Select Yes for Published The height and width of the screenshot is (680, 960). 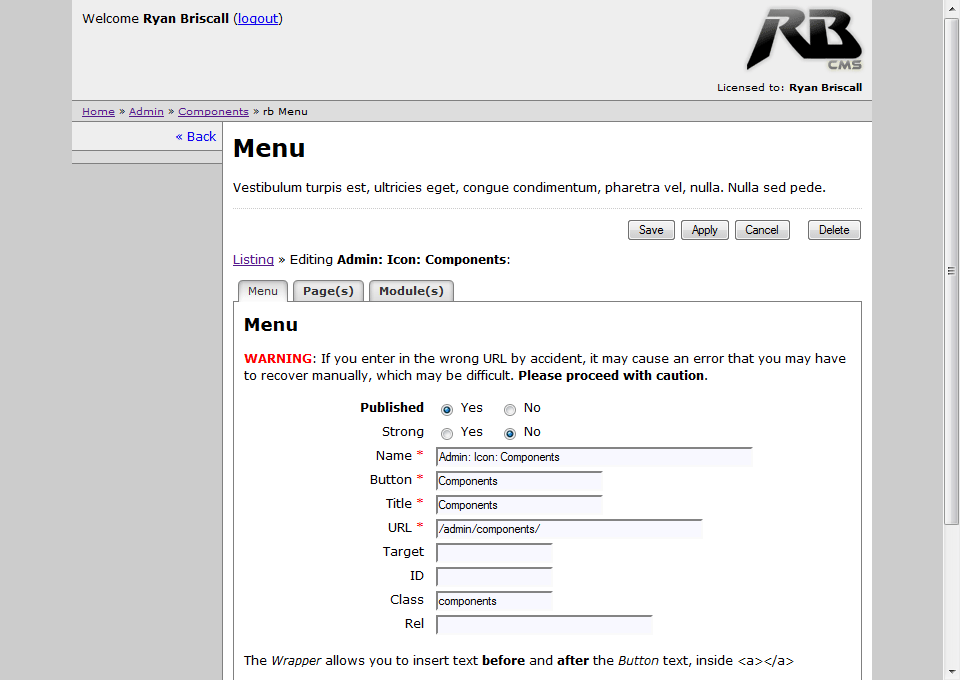point(447,409)
